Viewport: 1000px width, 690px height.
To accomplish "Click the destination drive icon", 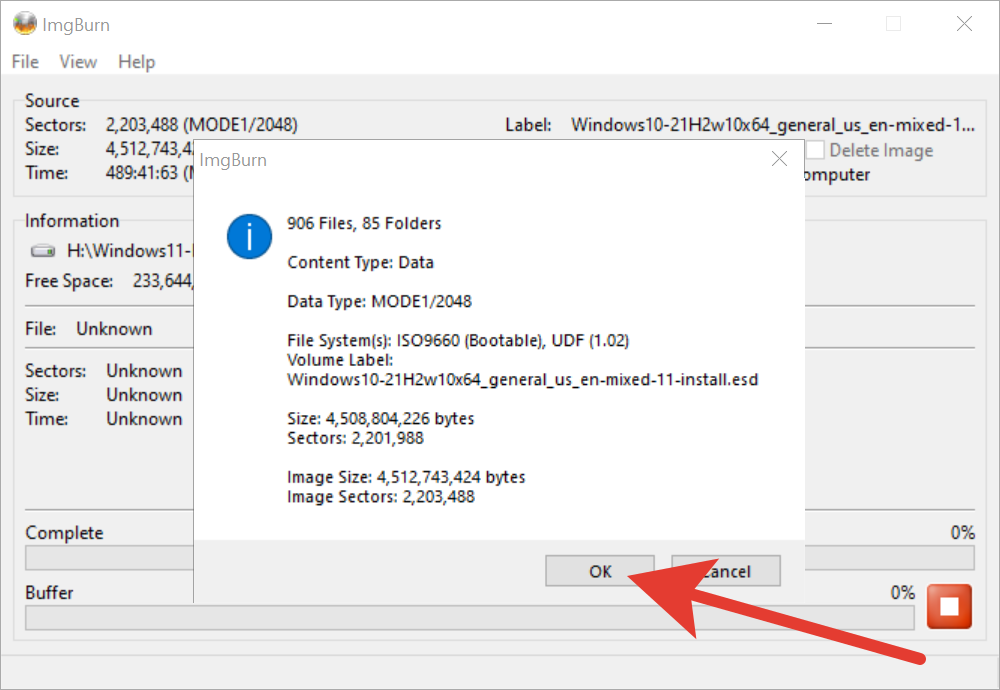I will (43, 251).
